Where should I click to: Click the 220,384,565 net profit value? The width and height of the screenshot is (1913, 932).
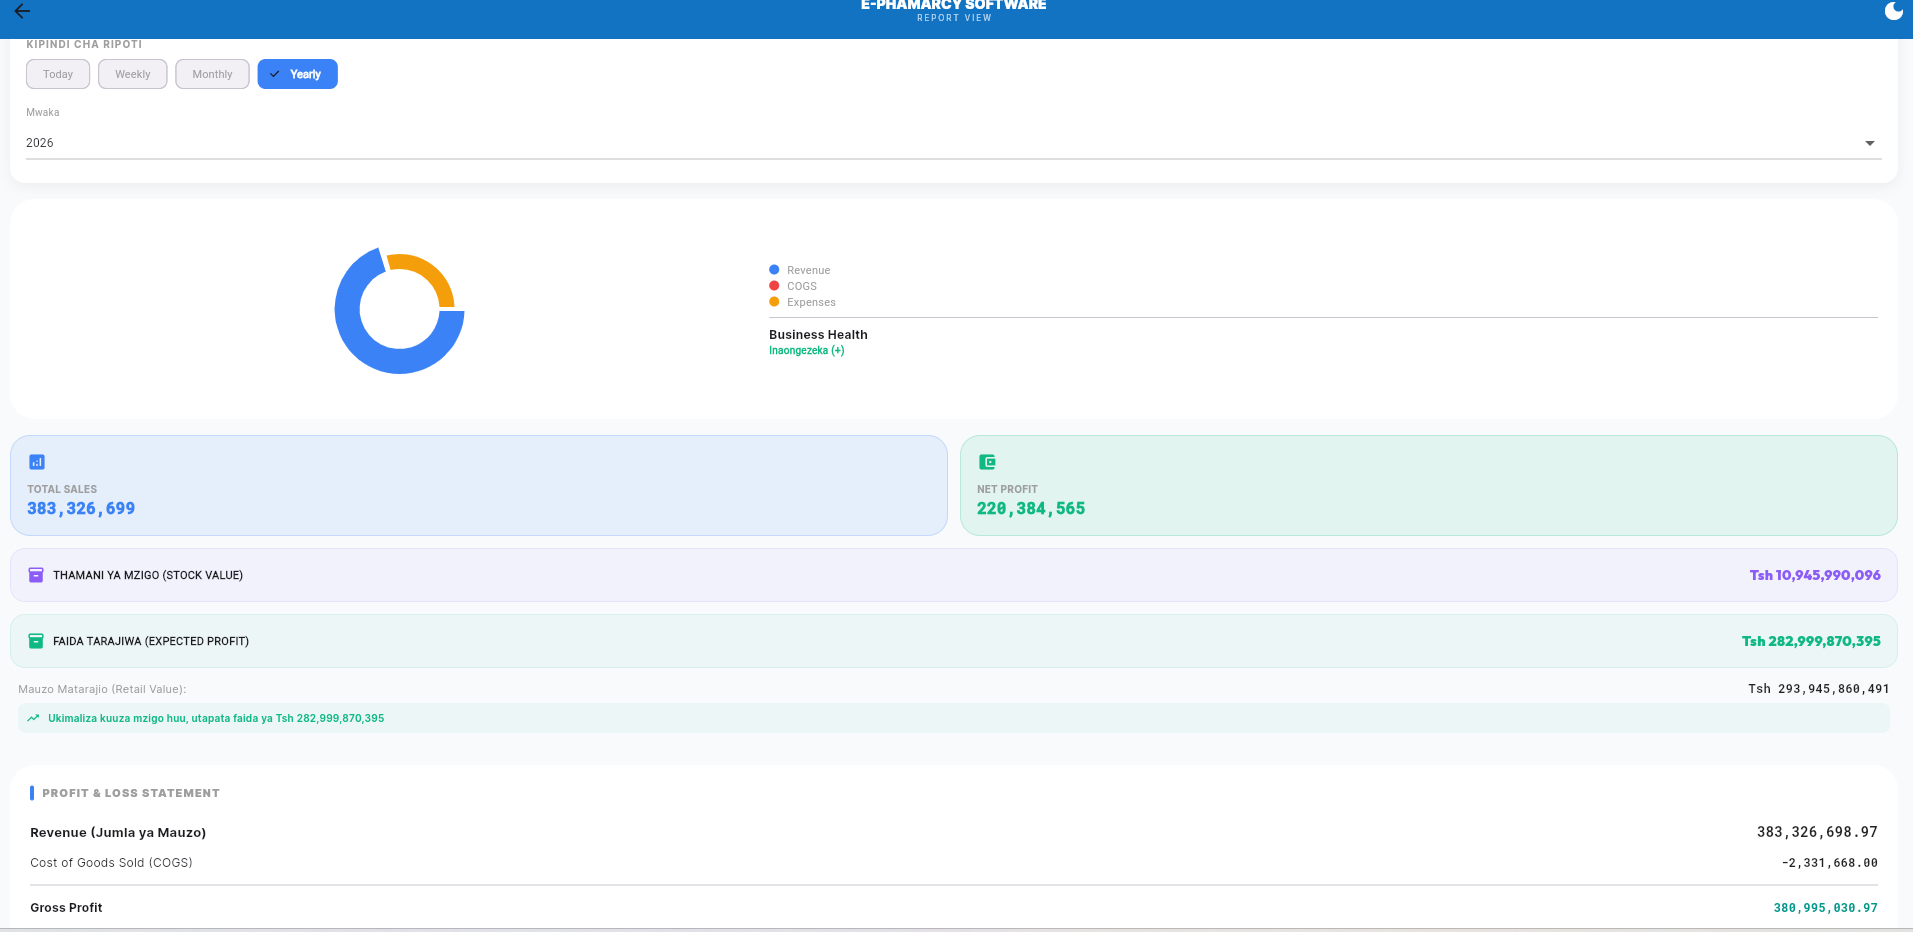click(1031, 508)
